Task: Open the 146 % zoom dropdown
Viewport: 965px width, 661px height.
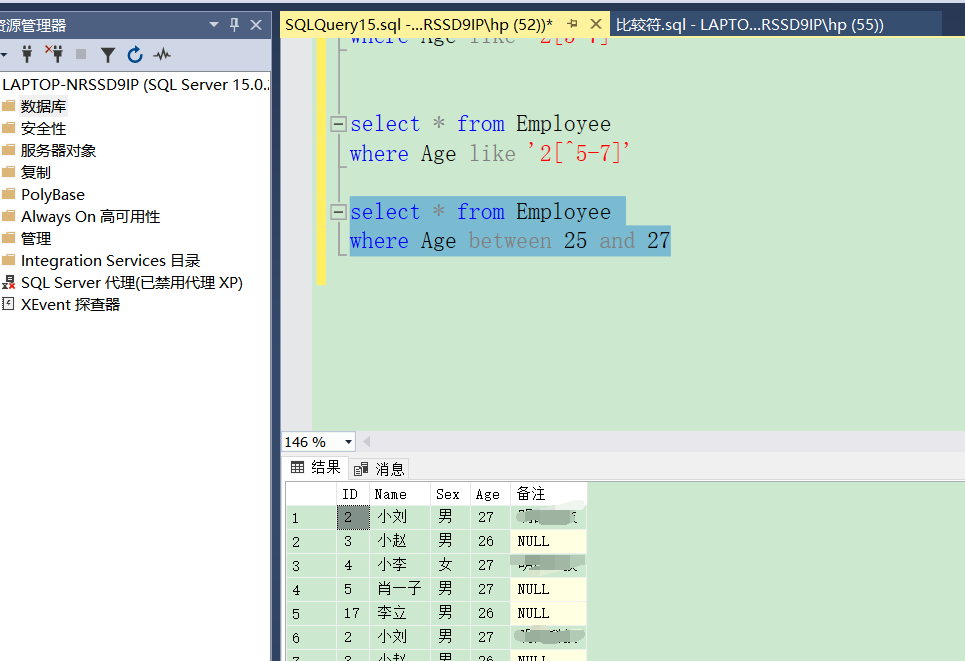Action: click(x=348, y=442)
